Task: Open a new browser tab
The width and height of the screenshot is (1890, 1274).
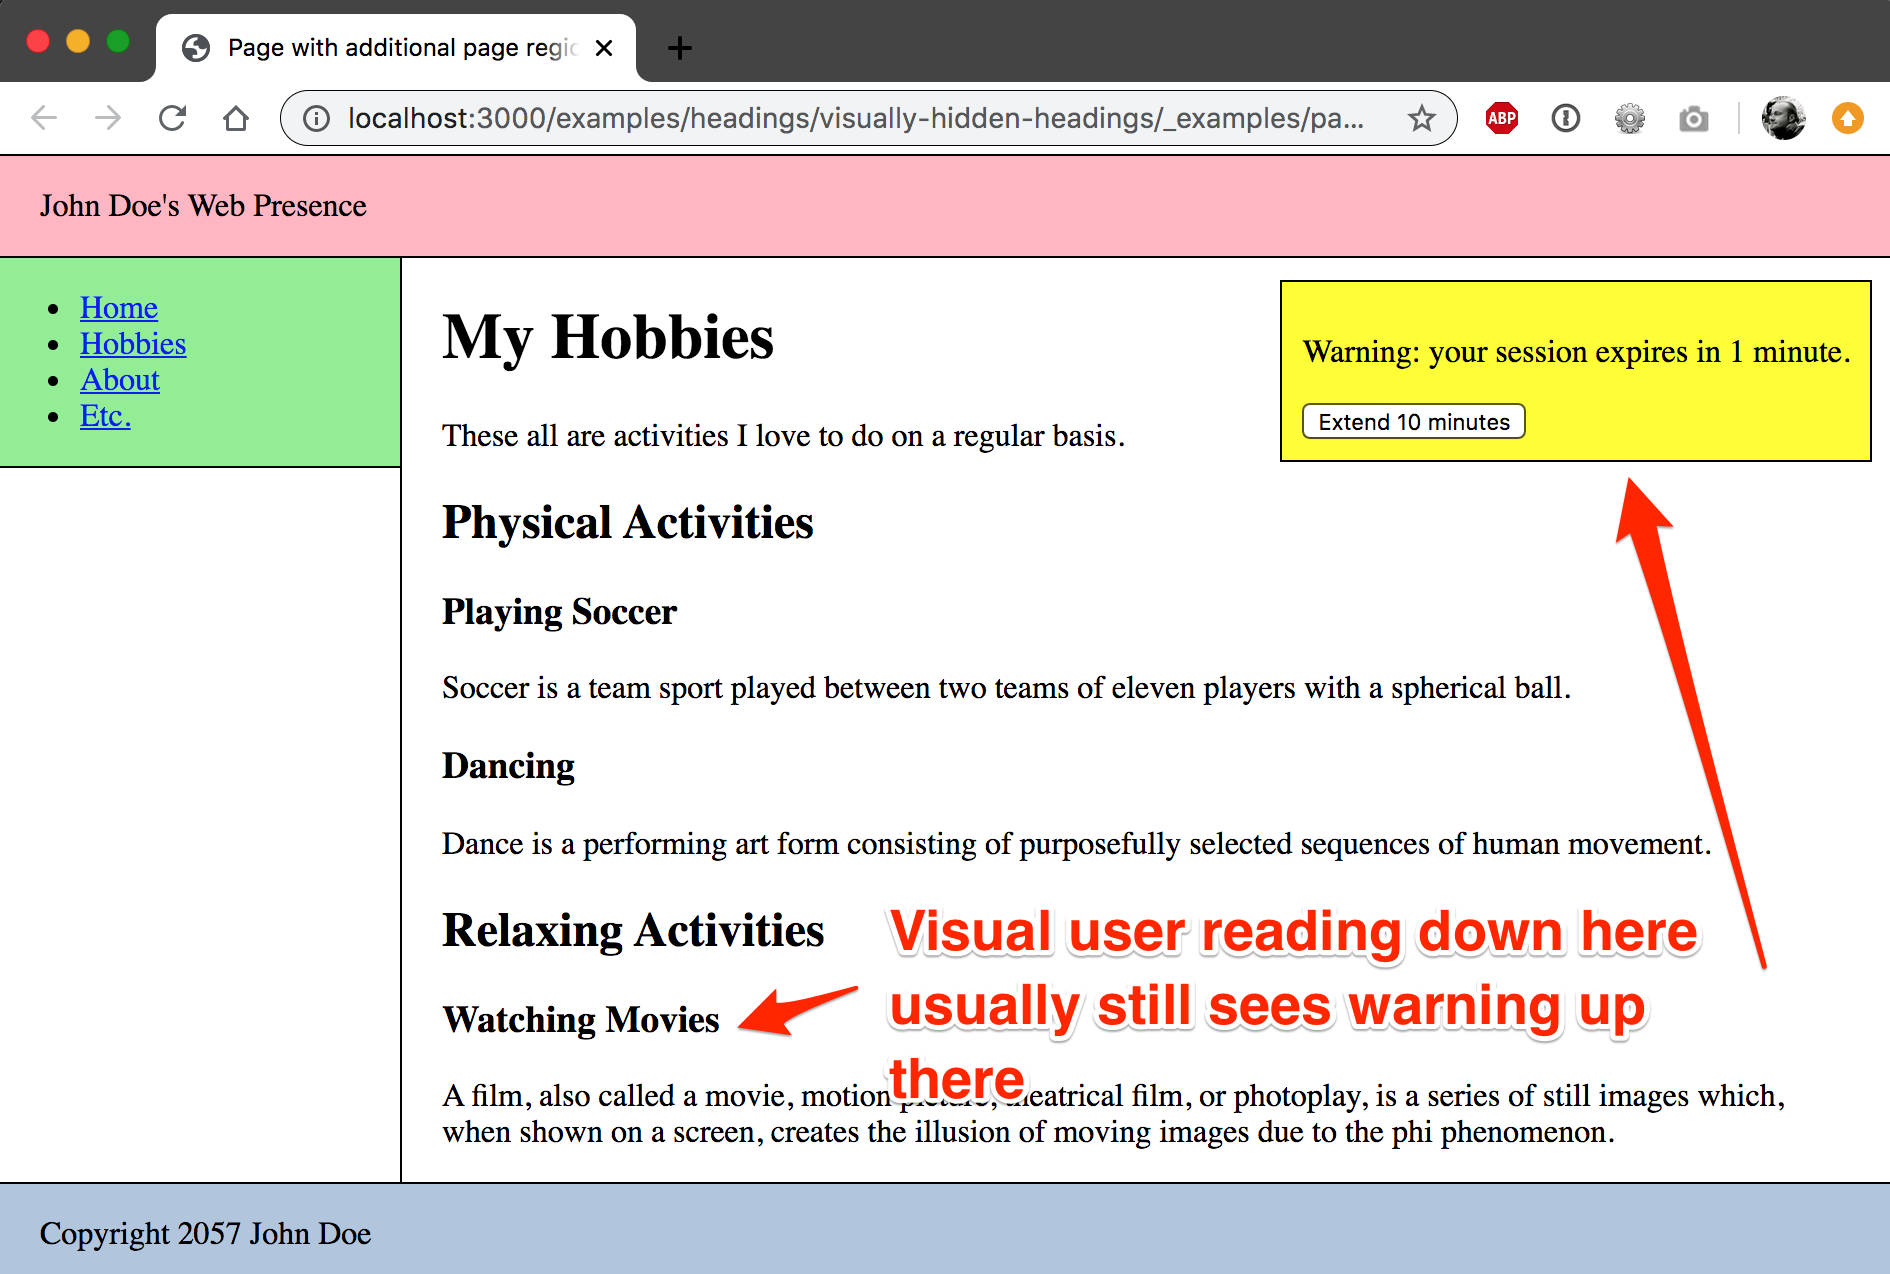Action: [680, 48]
